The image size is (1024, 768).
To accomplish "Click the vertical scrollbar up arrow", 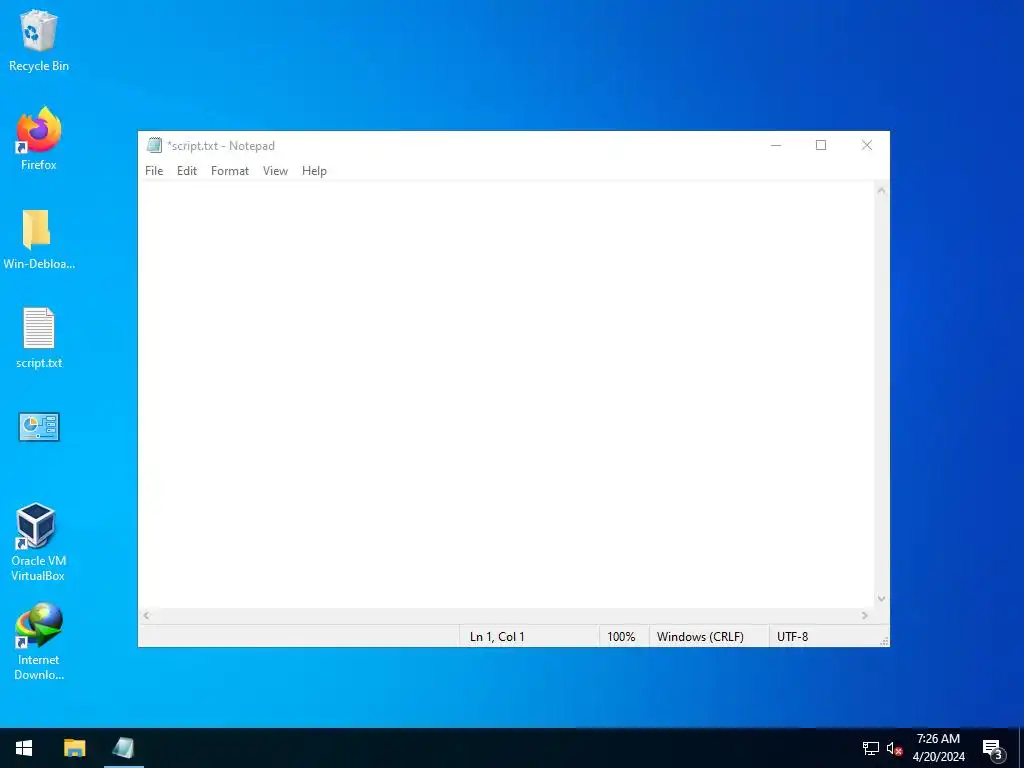I will pos(881,191).
